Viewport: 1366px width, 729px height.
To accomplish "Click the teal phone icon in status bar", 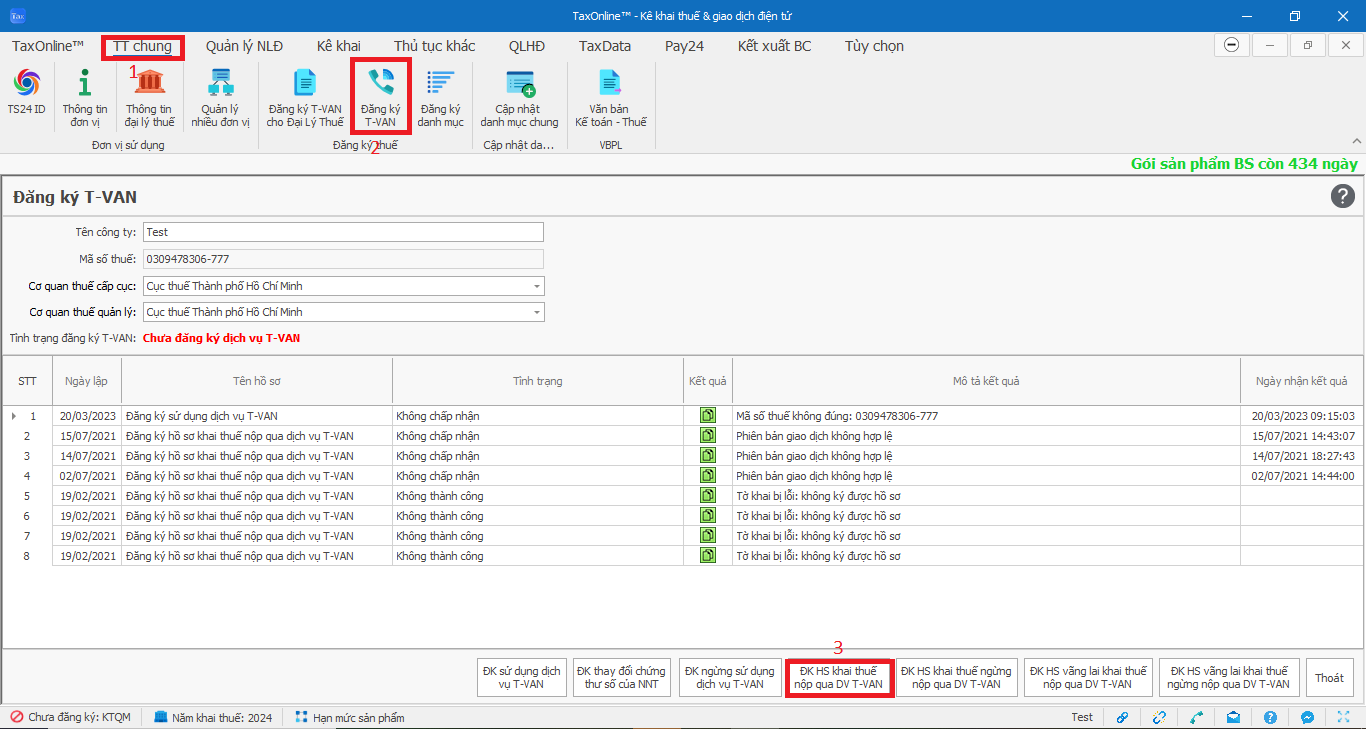I will [x=1196, y=717].
